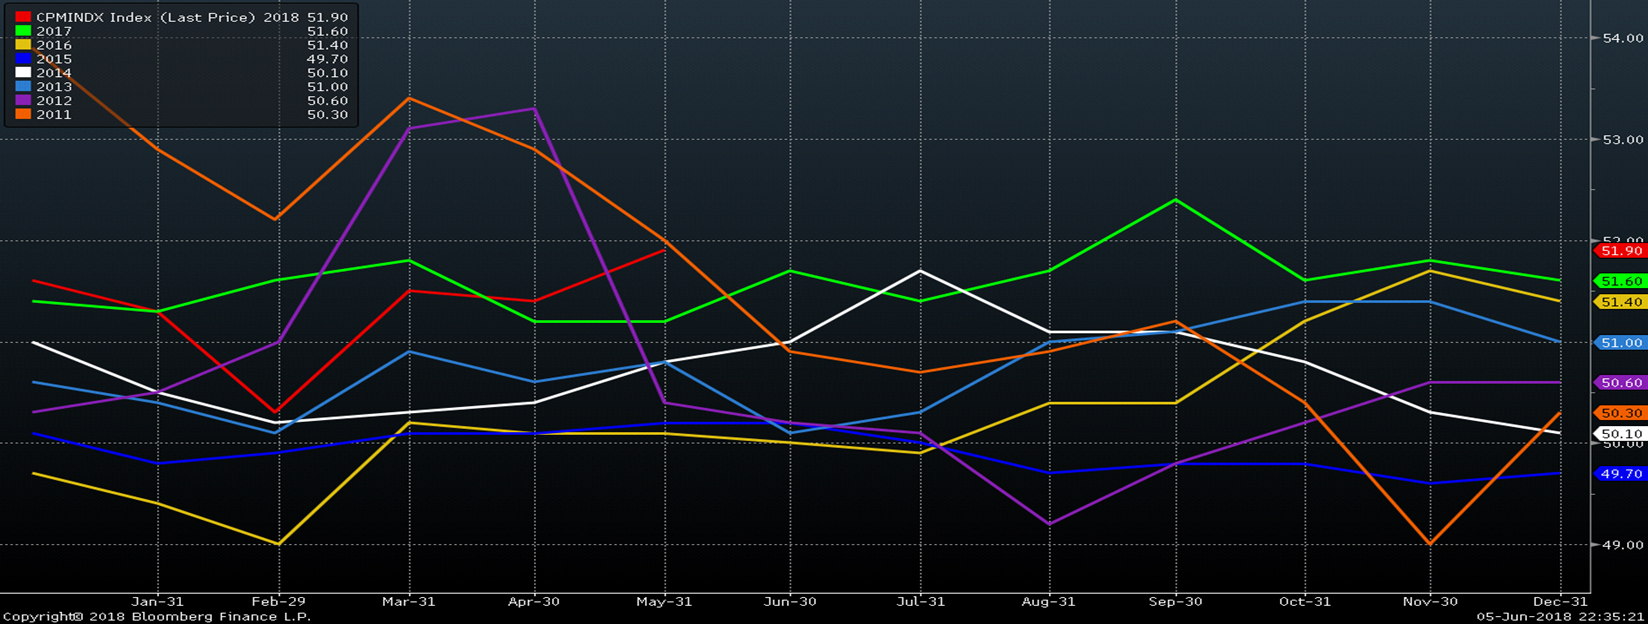This screenshot has width=1648, height=624.
Task: Click the Sep-30 date axis label
Action: coord(1175,601)
